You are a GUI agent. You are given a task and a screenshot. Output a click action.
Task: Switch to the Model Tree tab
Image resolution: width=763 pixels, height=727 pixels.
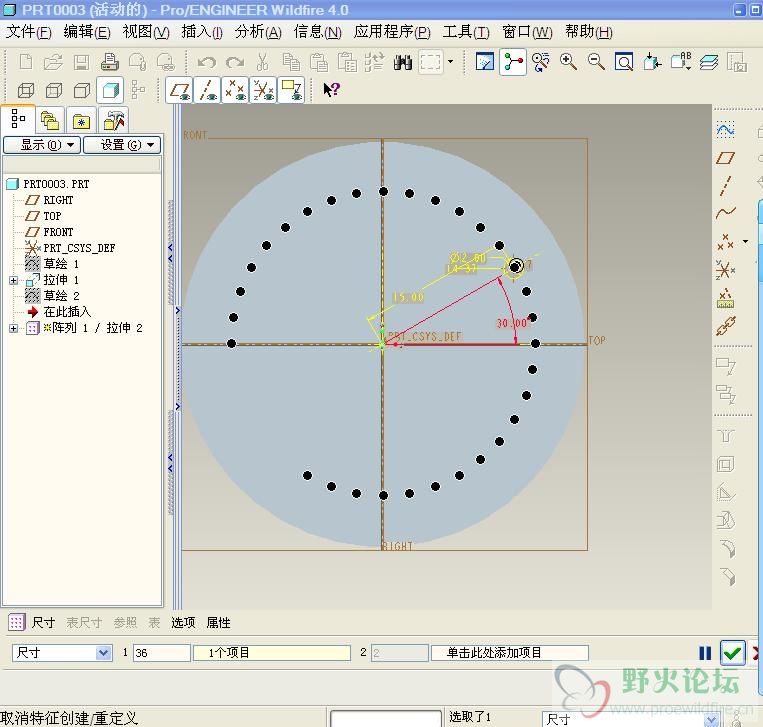pyautogui.click(x=18, y=119)
